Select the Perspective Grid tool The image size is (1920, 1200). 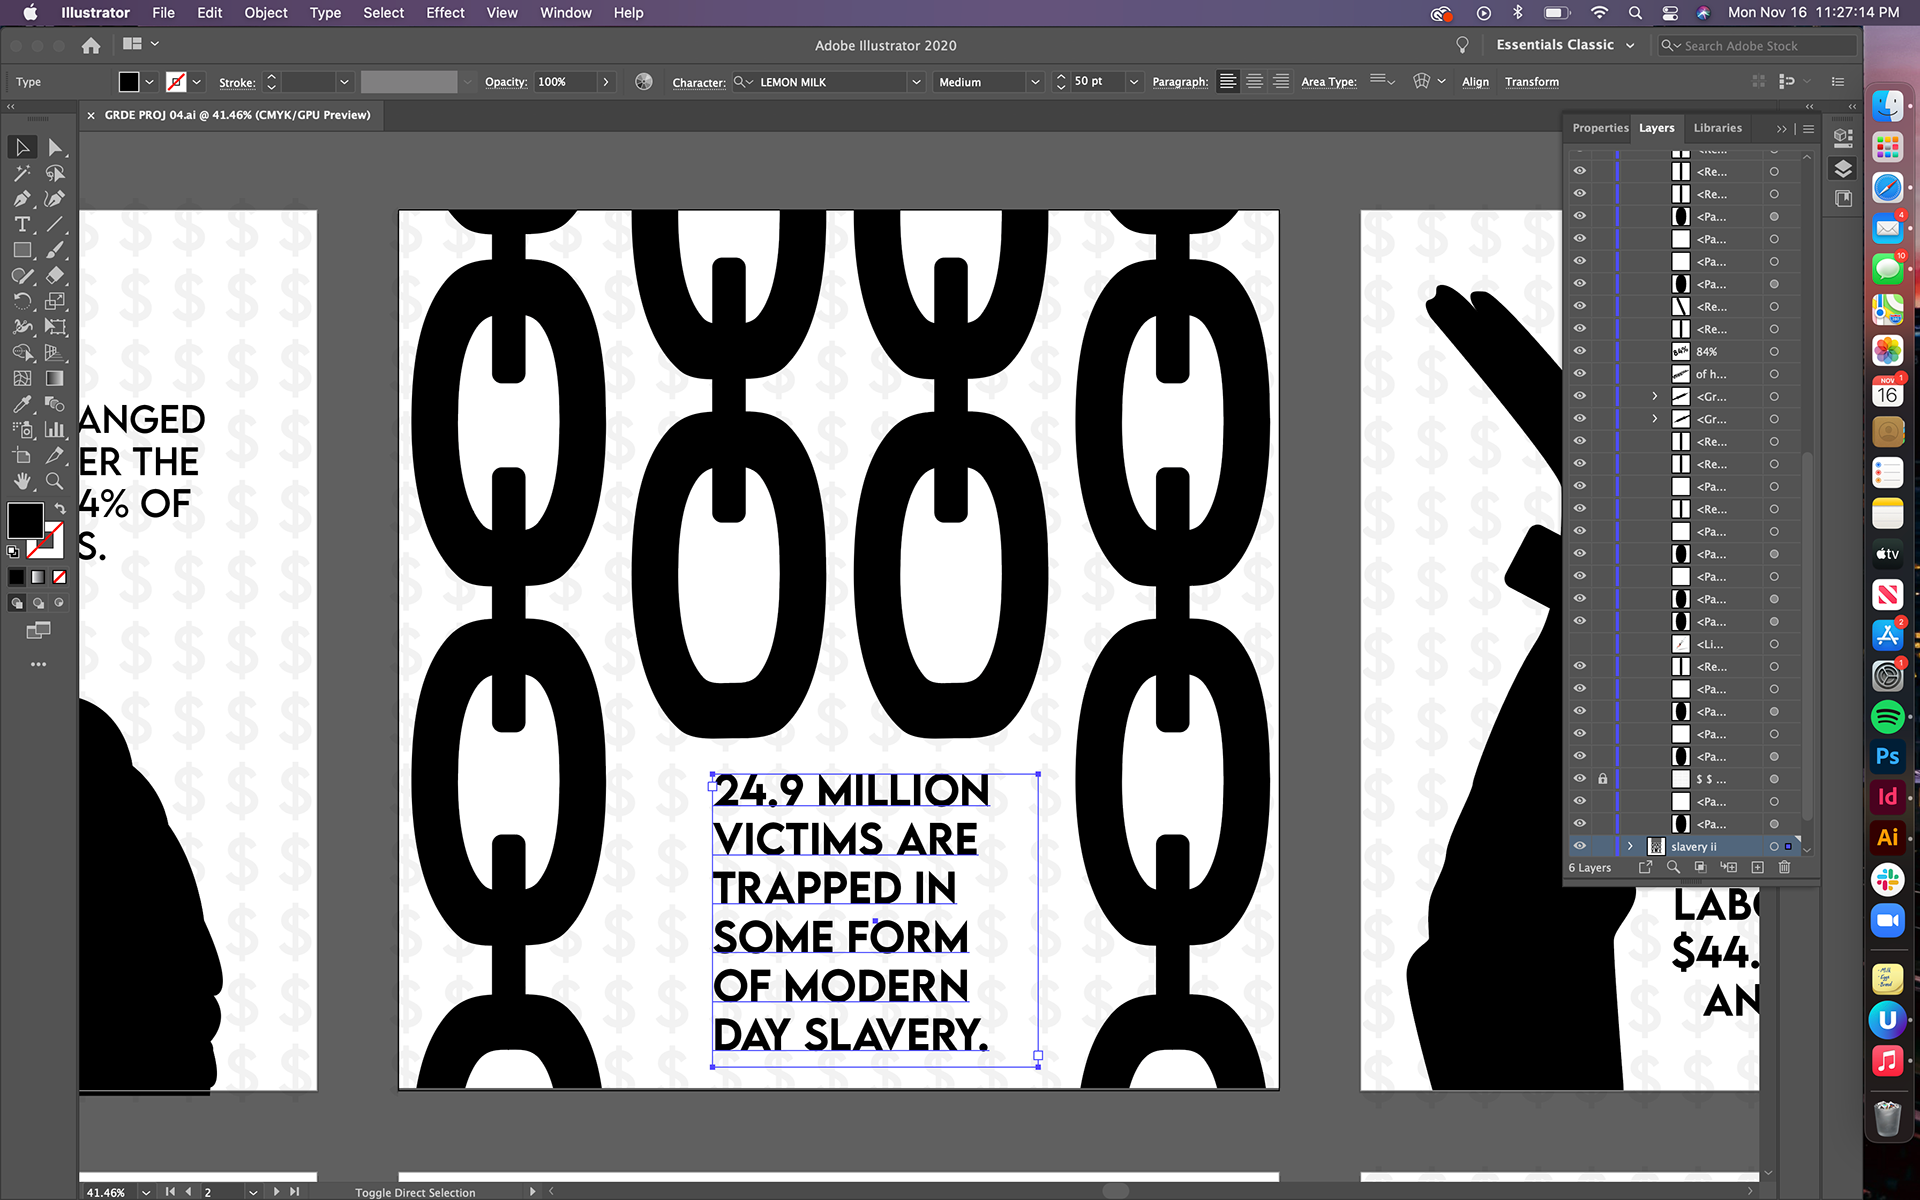pos(55,352)
